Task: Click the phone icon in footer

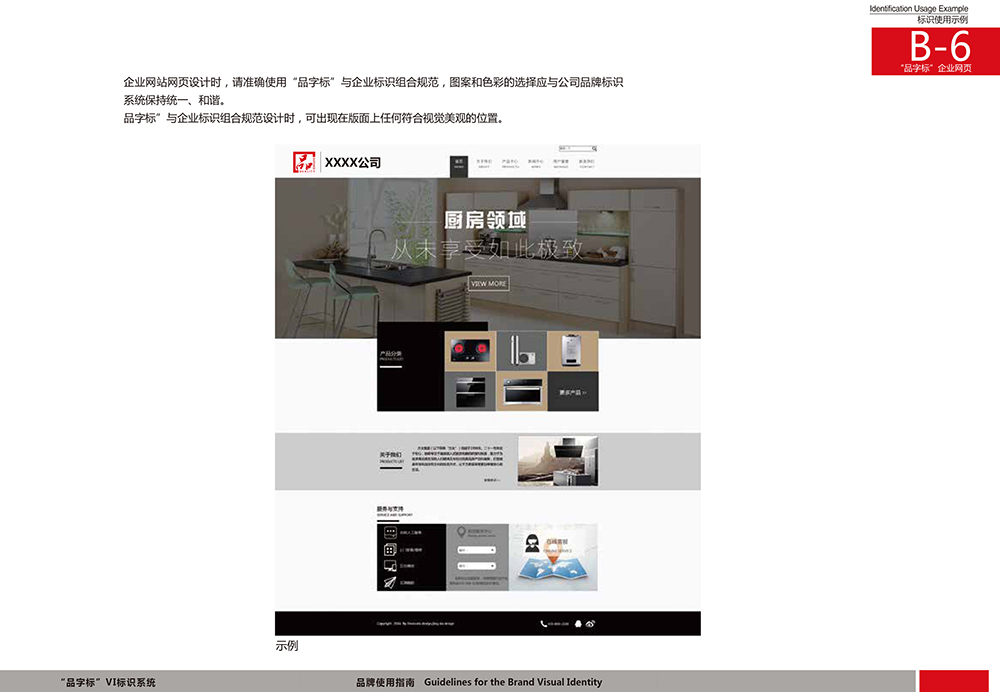Action: tap(544, 623)
